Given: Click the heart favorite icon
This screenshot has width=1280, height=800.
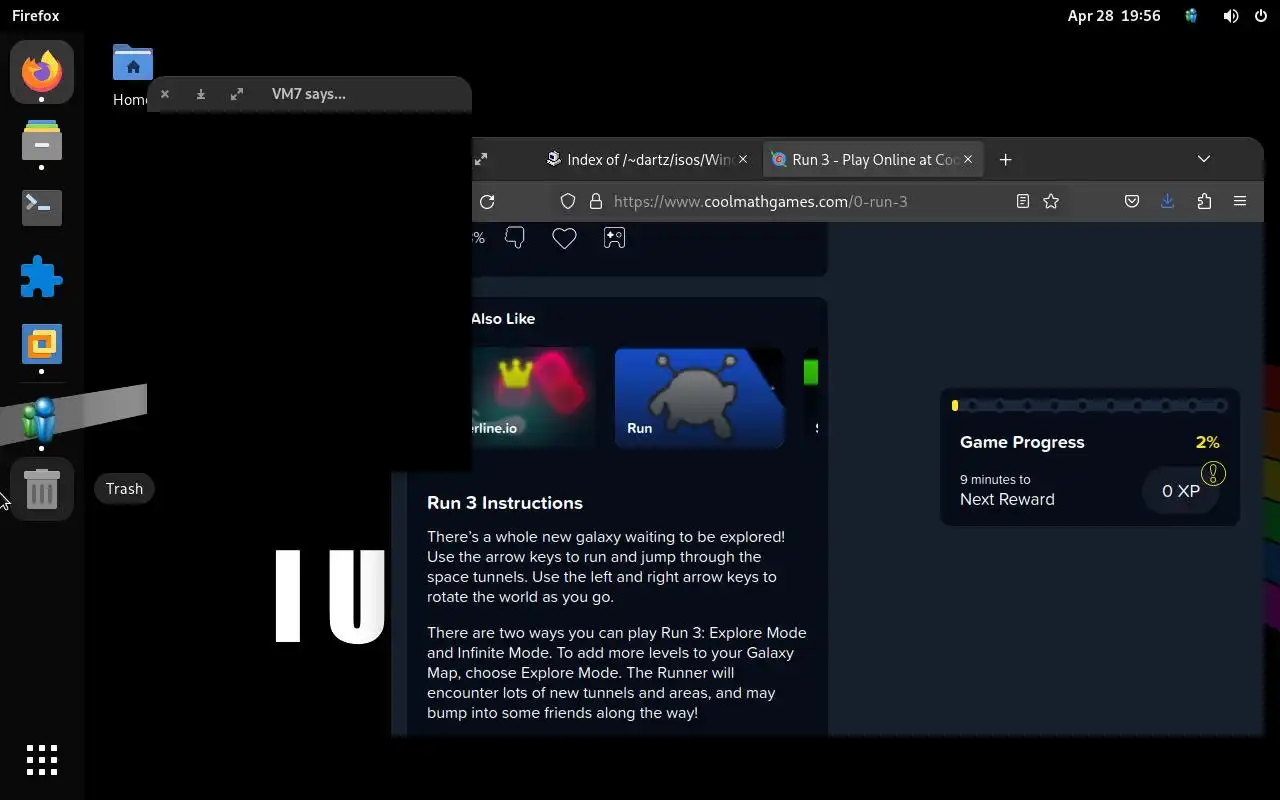Looking at the screenshot, I should click(564, 238).
